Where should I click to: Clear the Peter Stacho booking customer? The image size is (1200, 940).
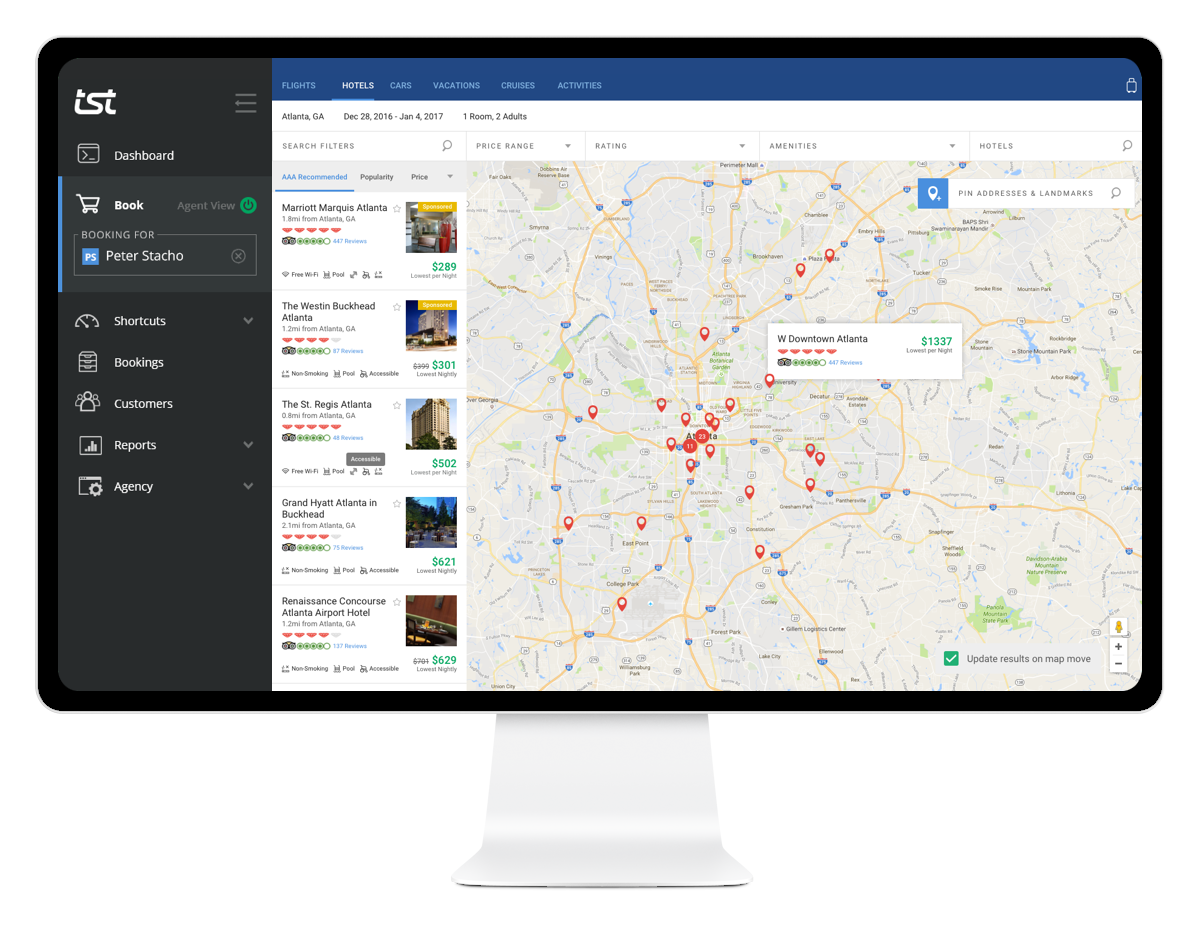click(238, 256)
